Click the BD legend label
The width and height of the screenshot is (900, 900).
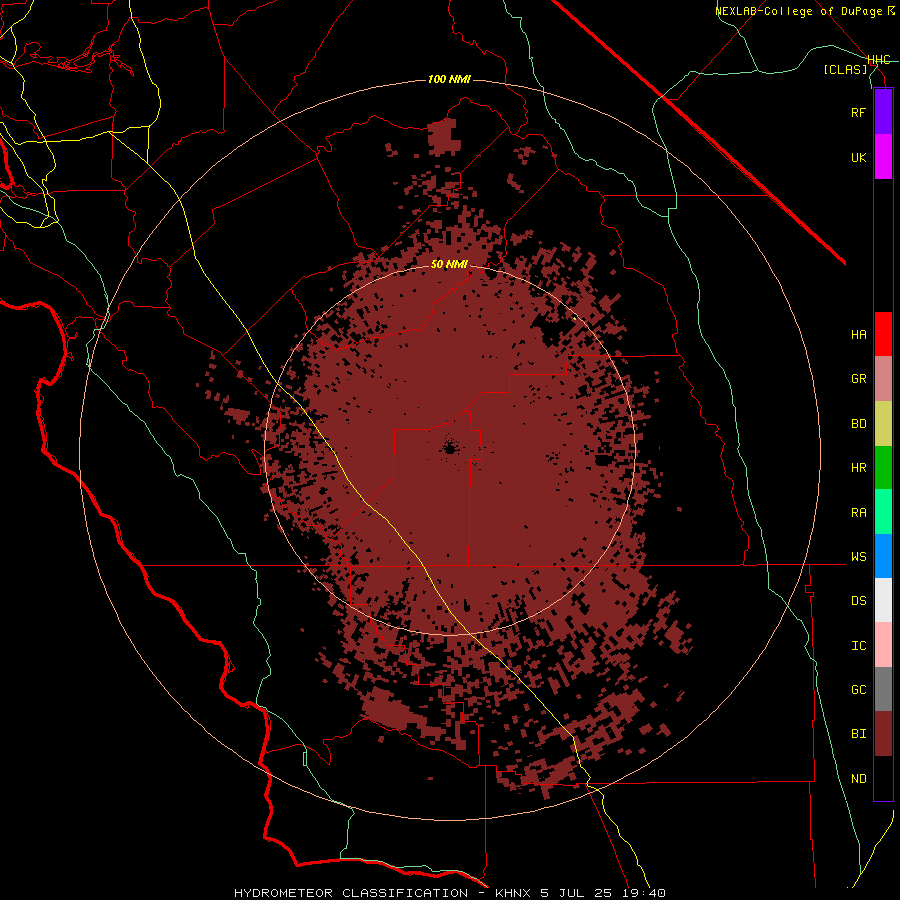pos(858,424)
